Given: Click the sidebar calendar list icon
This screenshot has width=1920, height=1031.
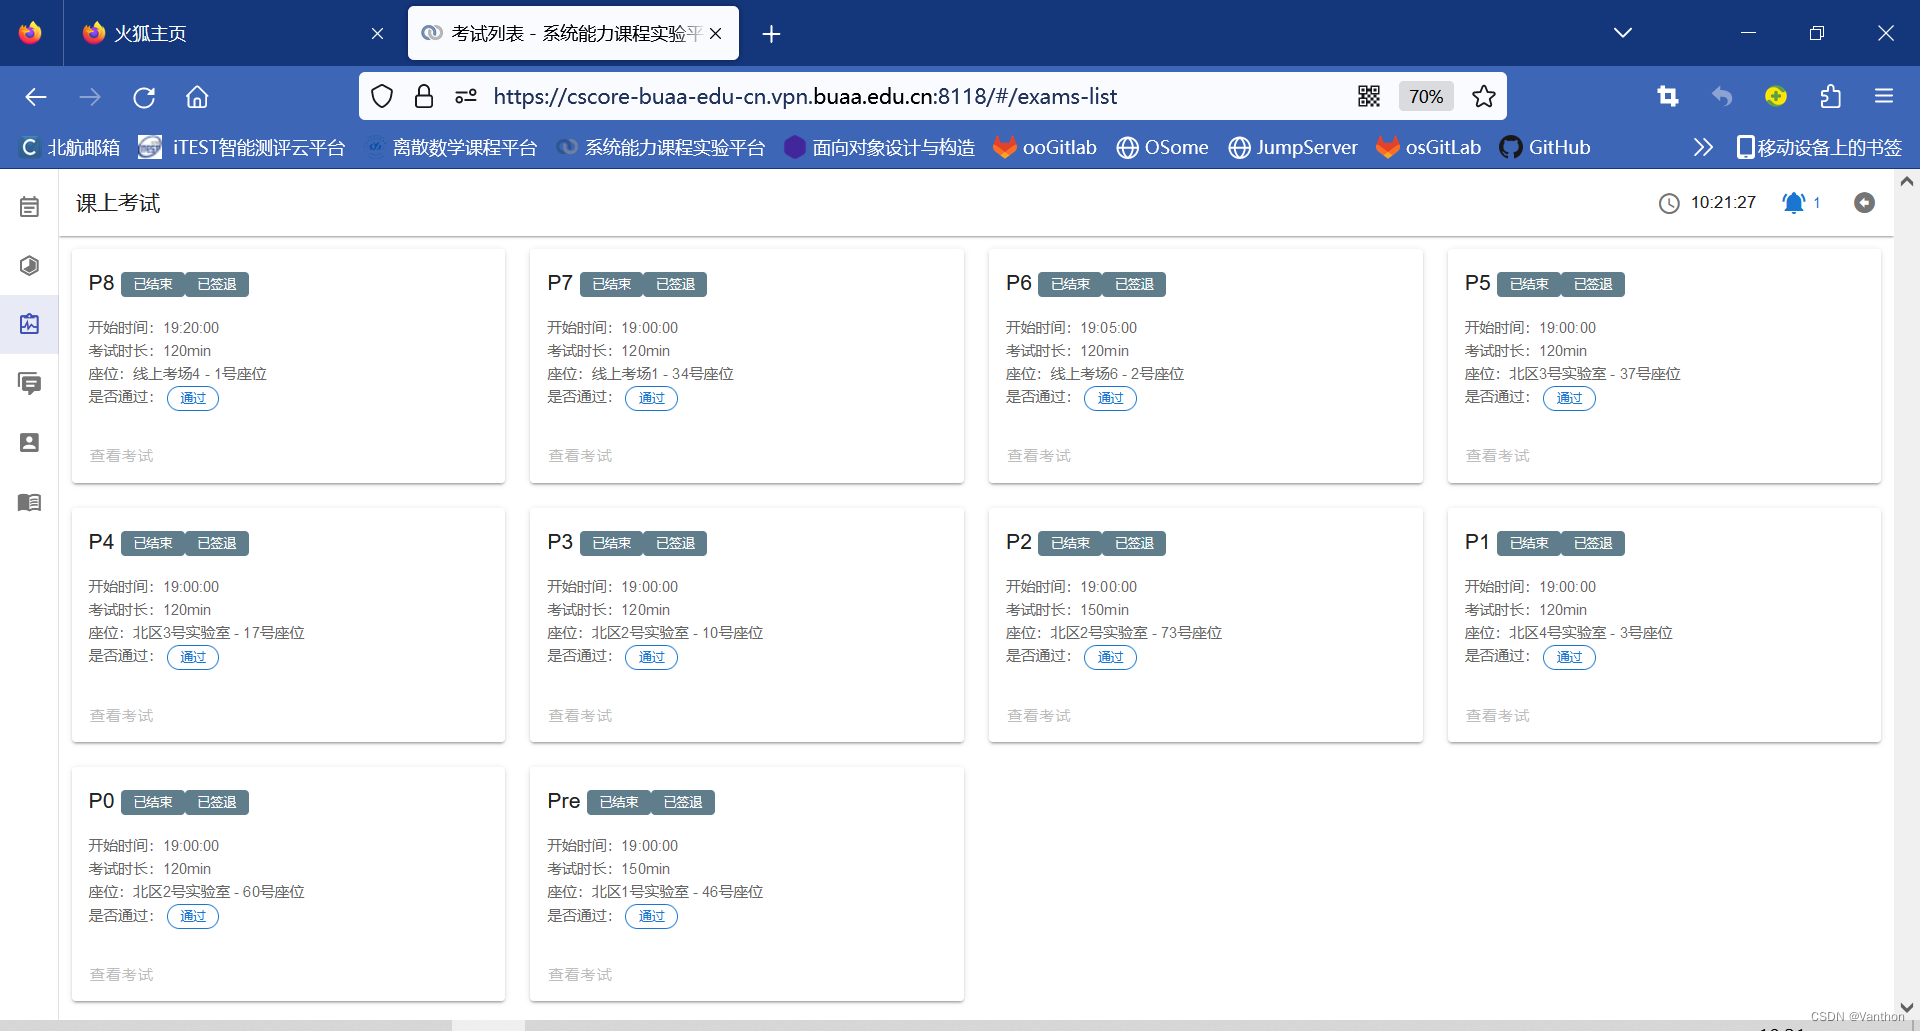Looking at the screenshot, I should (x=29, y=207).
